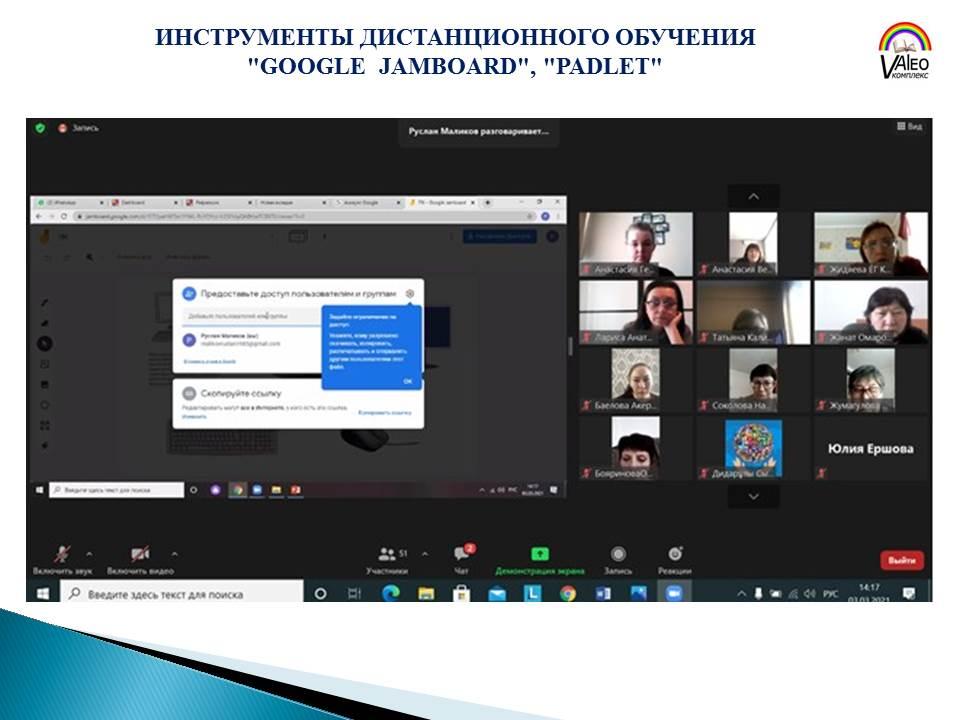960x720 pixels.
Task: Click the Запись record button in Zoom toolbar
Action: tap(618, 560)
